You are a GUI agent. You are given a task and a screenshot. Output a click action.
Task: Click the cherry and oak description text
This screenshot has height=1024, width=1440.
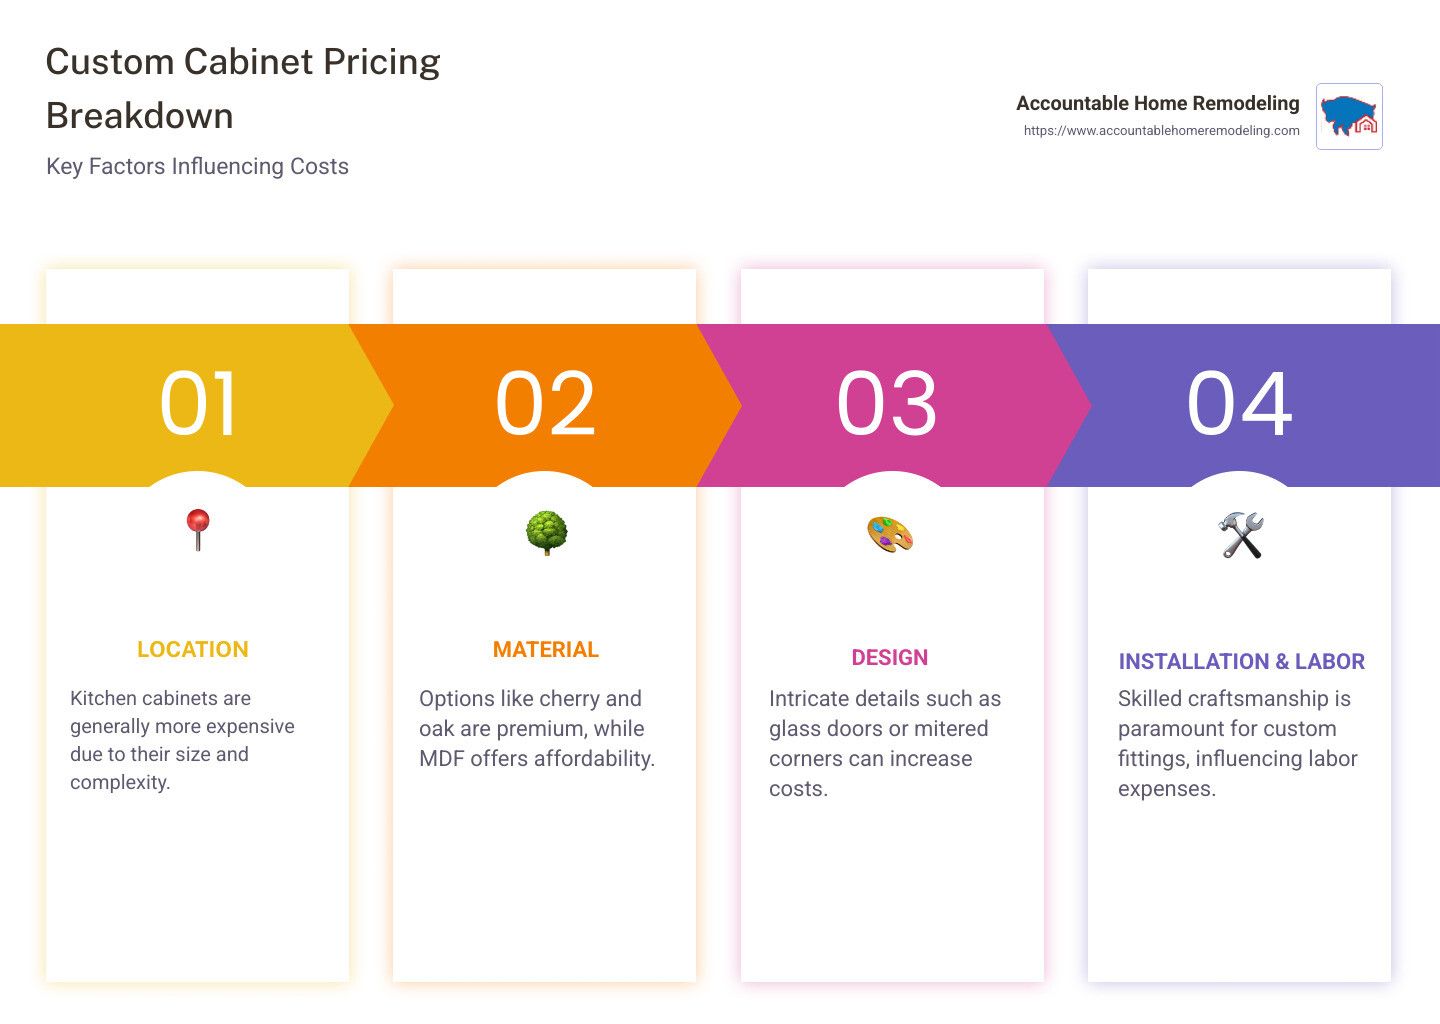(x=537, y=728)
